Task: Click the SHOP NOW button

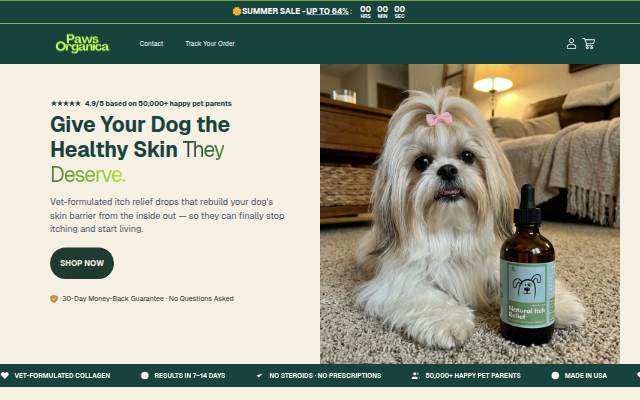Action: (82, 263)
